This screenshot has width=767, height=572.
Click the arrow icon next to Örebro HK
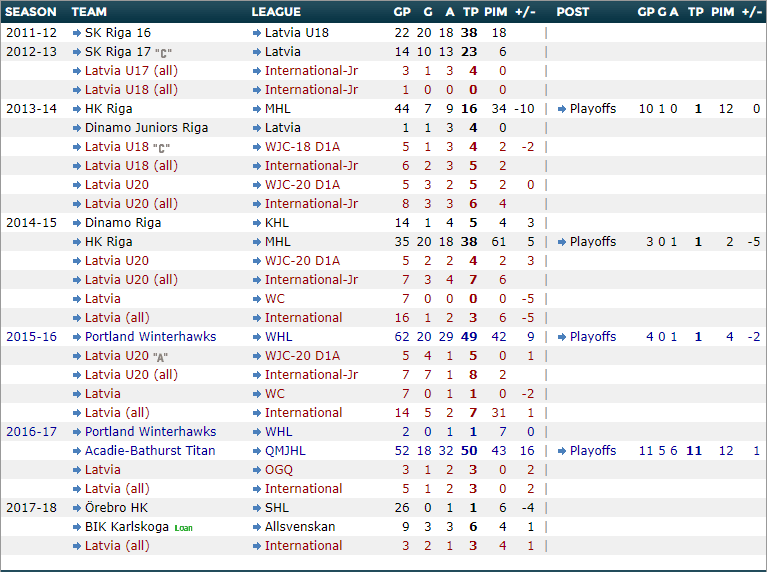tap(76, 508)
